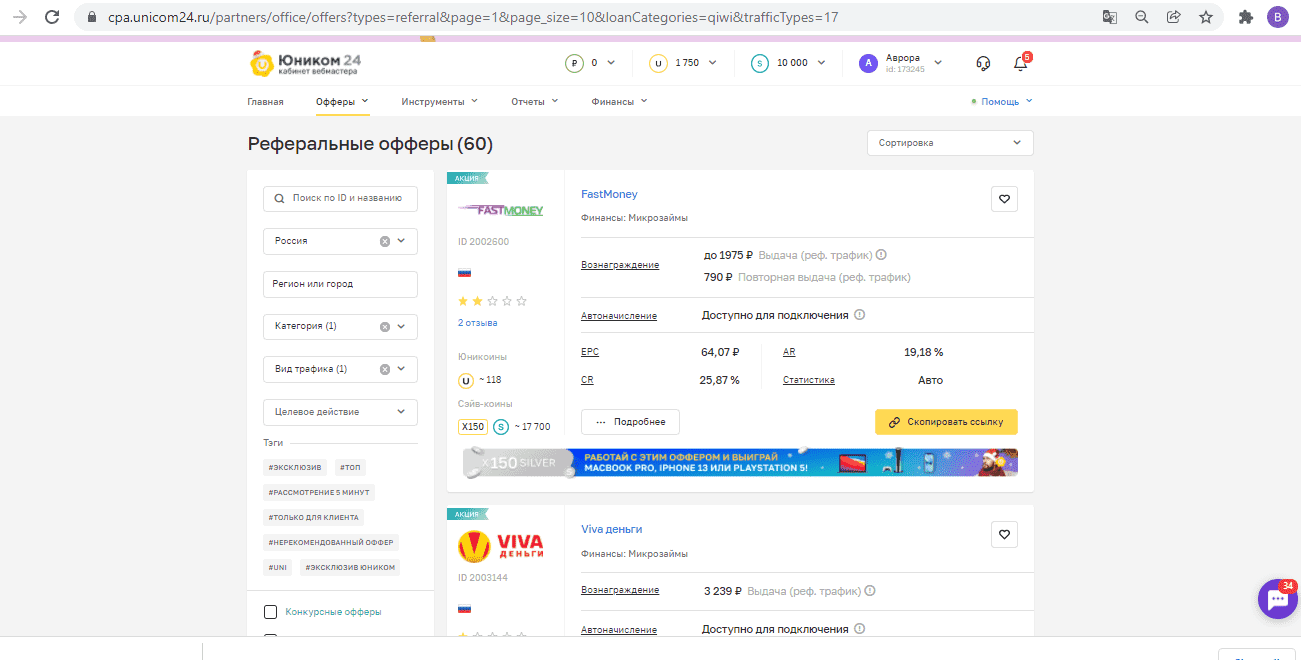This screenshot has height=660, width=1301.
Task: Click the Регион или город field
Action: pos(340,284)
